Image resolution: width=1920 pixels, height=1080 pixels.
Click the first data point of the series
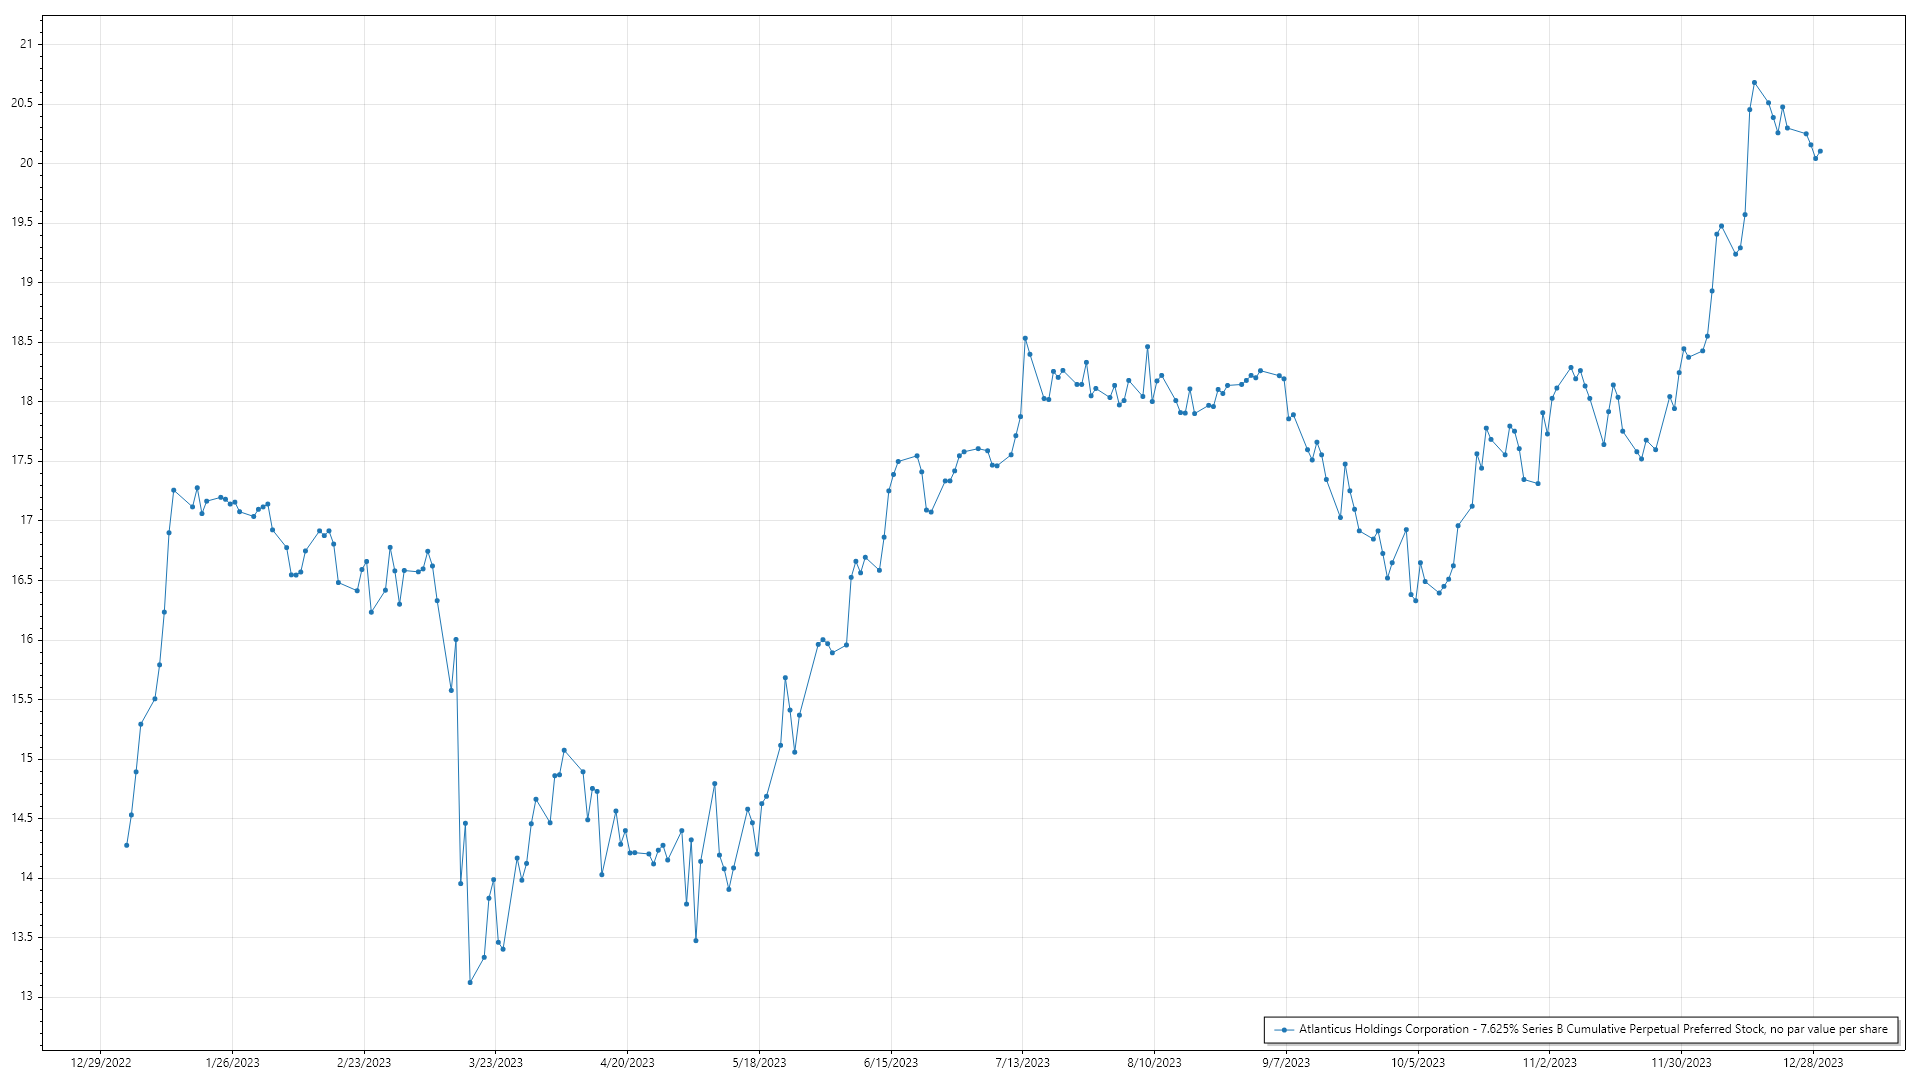(126, 845)
